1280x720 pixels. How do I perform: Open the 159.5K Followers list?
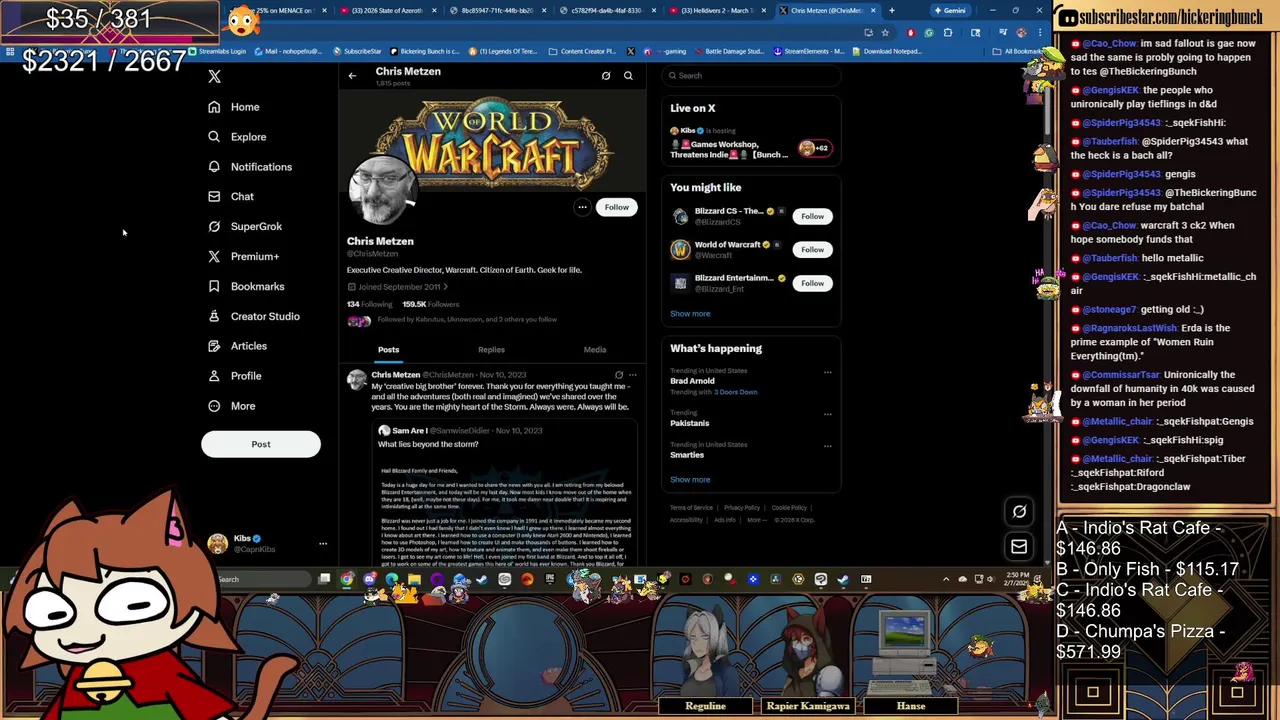[430, 304]
